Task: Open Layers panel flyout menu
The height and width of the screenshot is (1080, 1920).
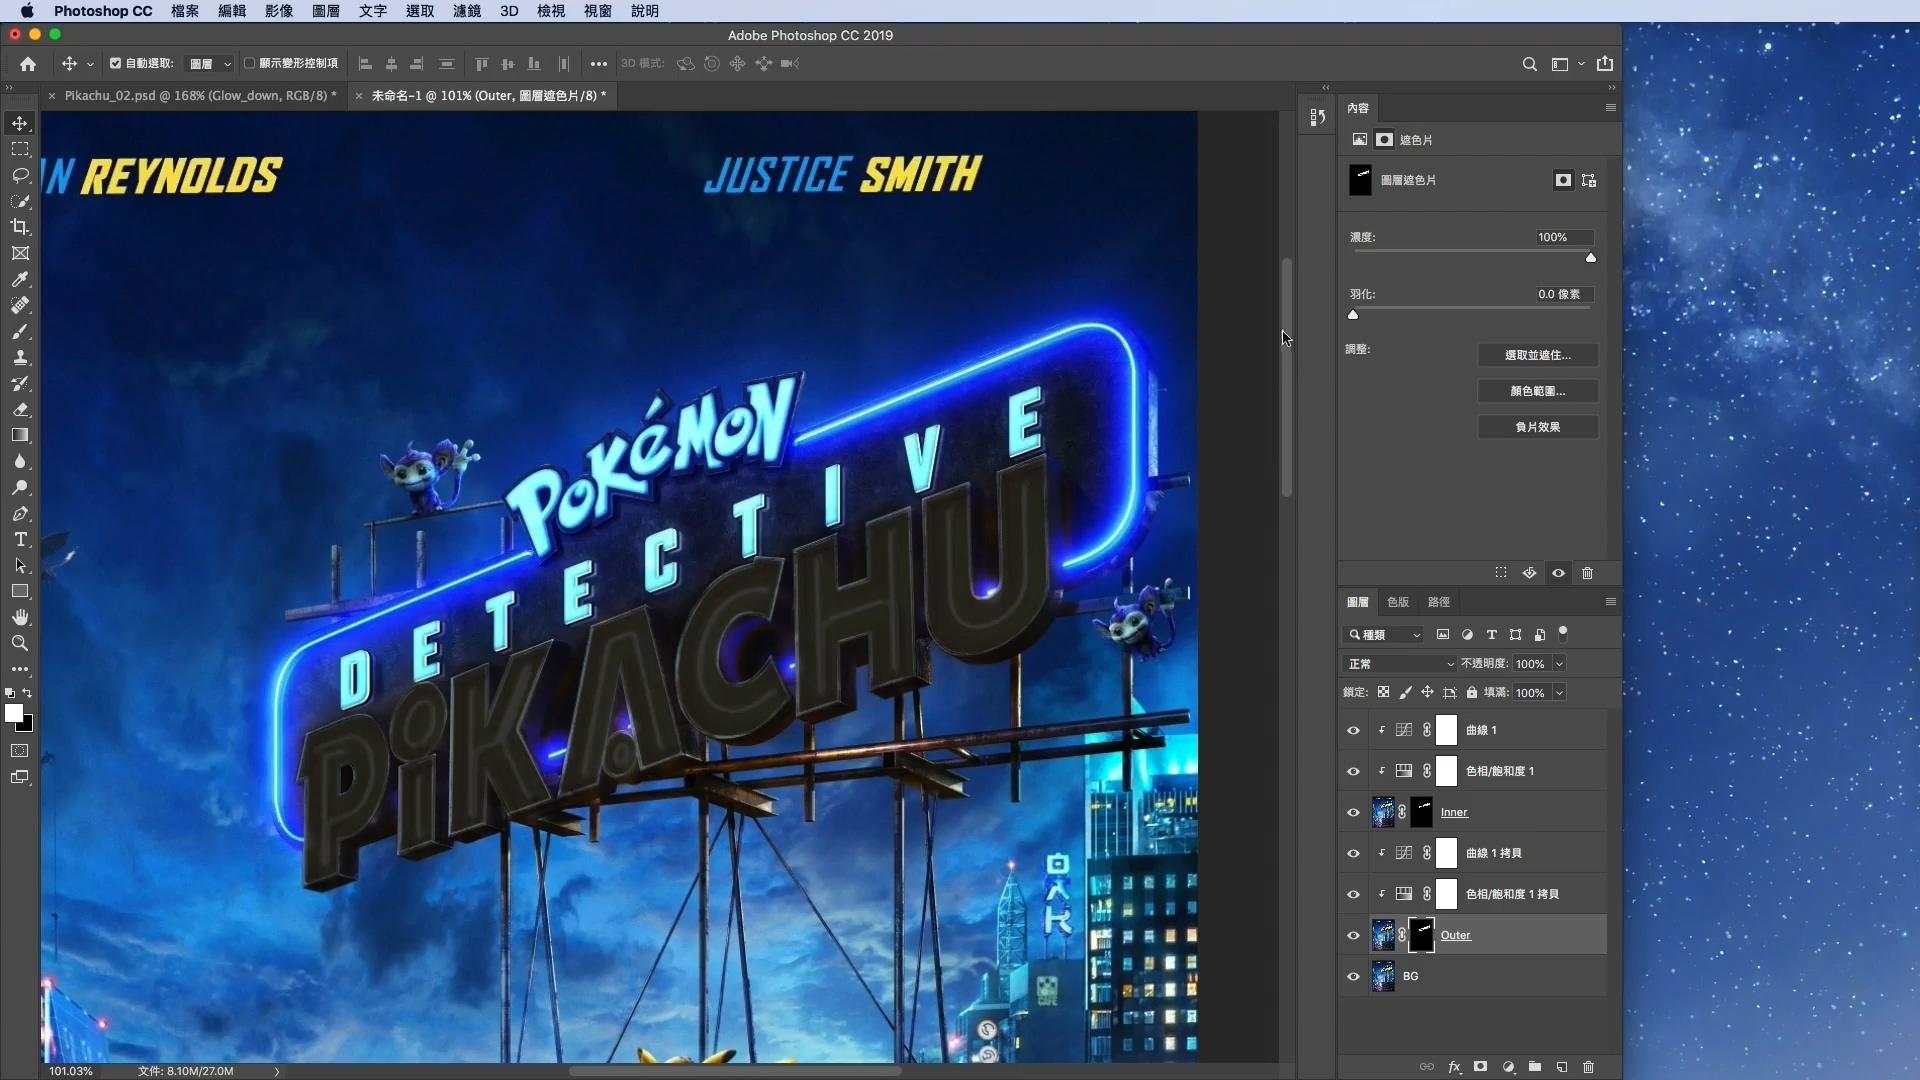Action: 1610,602
